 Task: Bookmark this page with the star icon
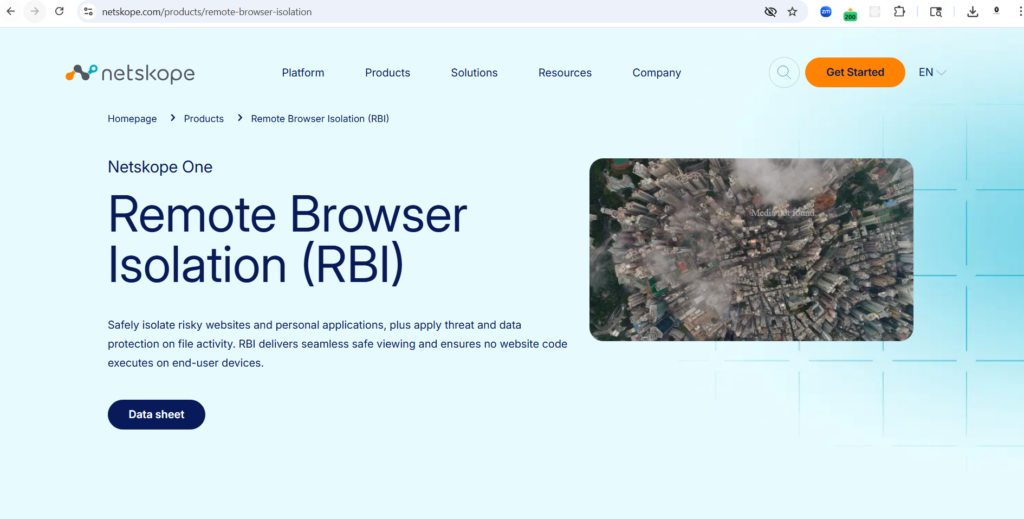[792, 12]
